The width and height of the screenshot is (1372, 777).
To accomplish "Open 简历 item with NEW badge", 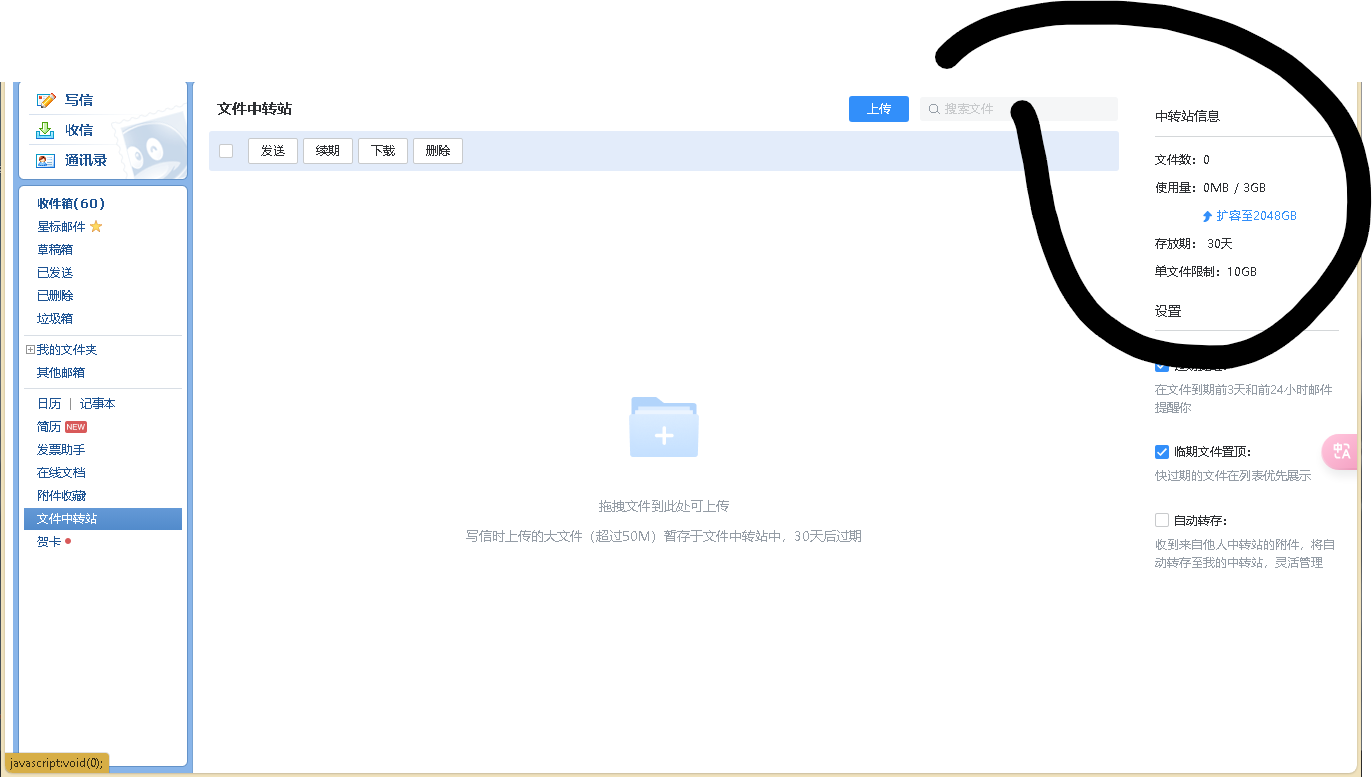I will pos(50,427).
